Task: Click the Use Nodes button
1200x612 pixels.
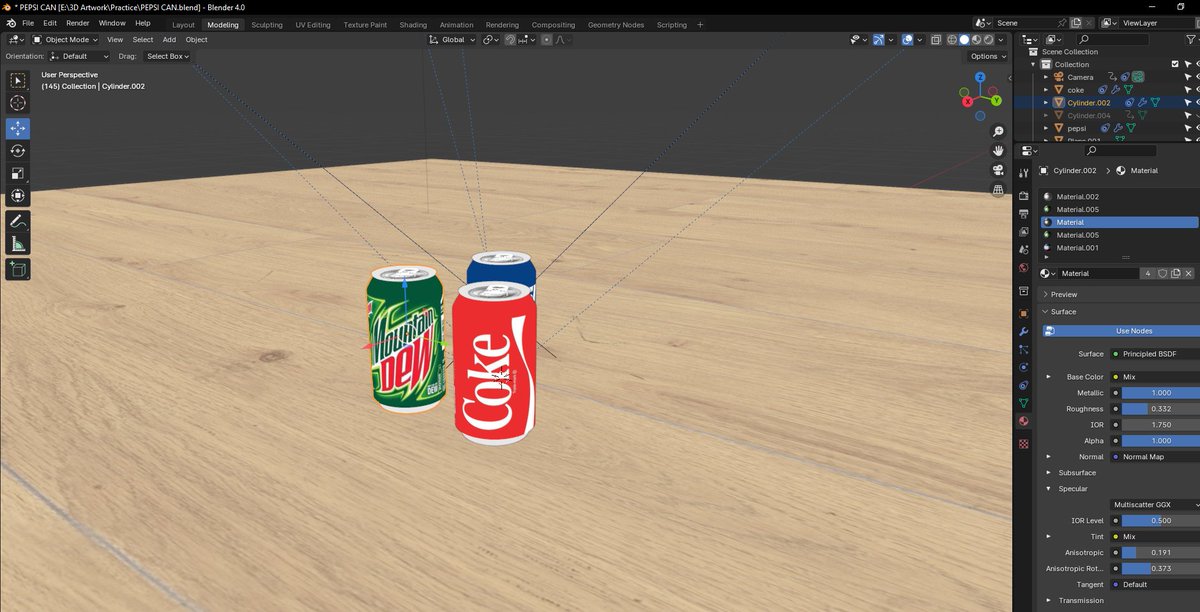Action: (x=1120, y=331)
